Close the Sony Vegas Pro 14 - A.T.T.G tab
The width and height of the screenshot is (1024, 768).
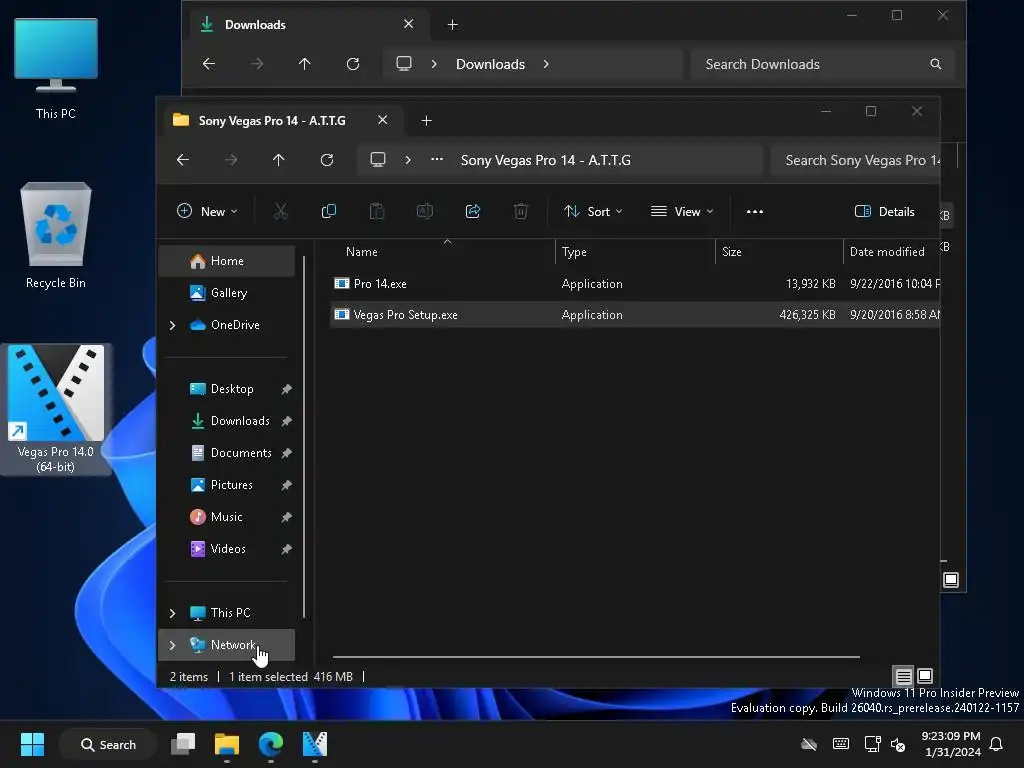pyautogui.click(x=383, y=120)
